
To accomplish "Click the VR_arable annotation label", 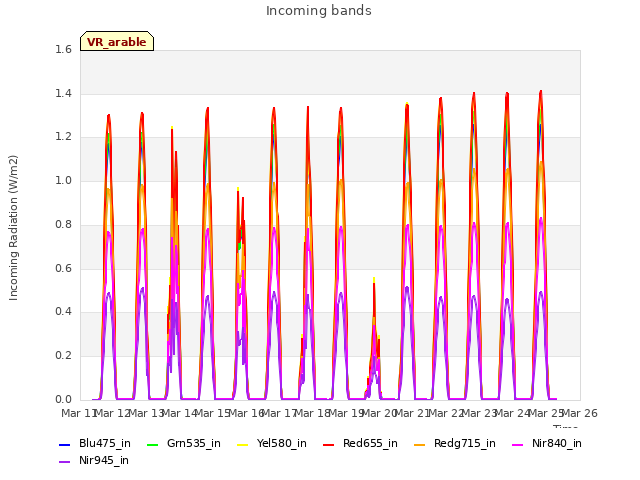I will pos(117,42).
